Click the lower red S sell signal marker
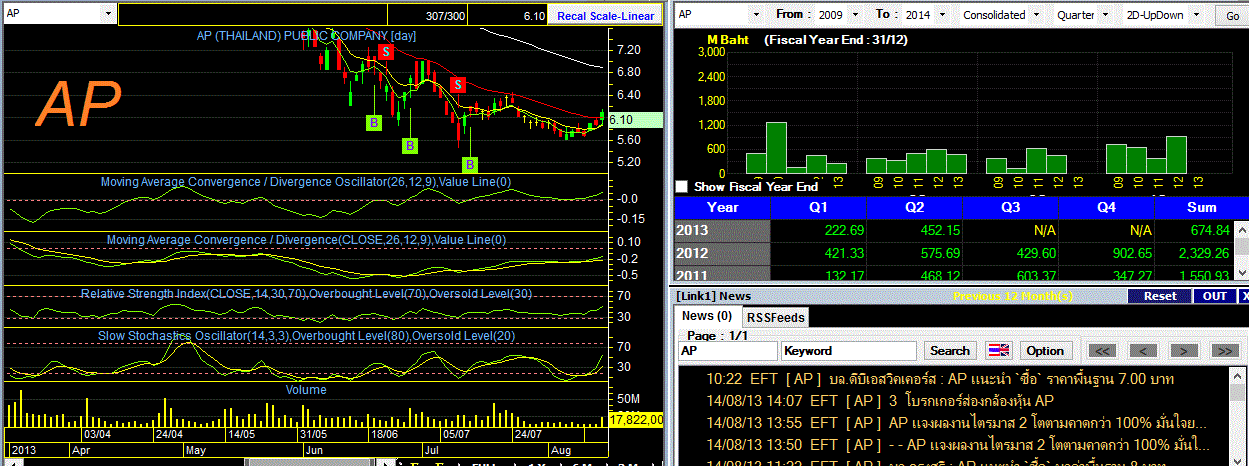Viewport: 1249px width, 466px height. (x=457, y=84)
